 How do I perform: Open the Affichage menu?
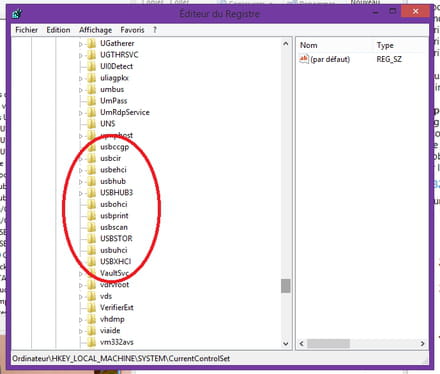coord(95,30)
